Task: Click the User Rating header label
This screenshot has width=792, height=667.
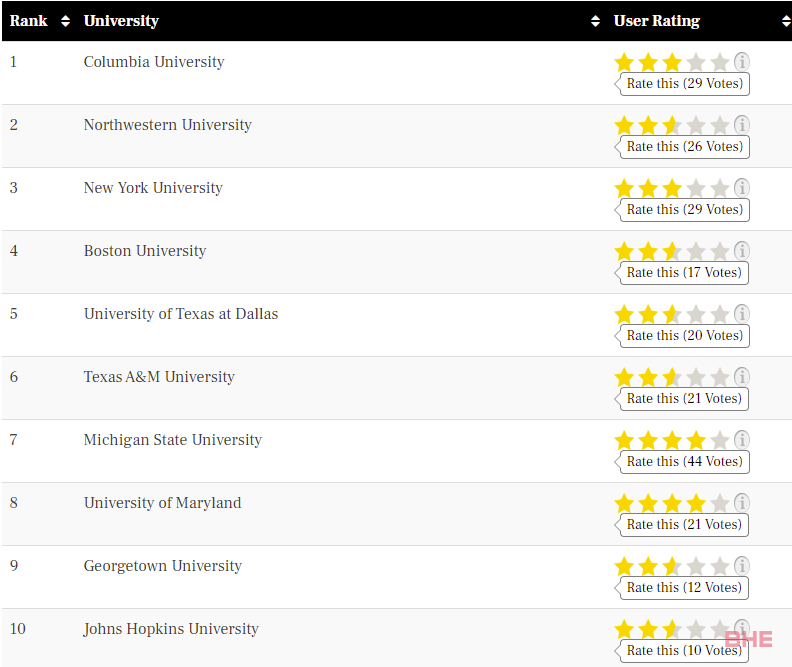Action: (x=657, y=21)
